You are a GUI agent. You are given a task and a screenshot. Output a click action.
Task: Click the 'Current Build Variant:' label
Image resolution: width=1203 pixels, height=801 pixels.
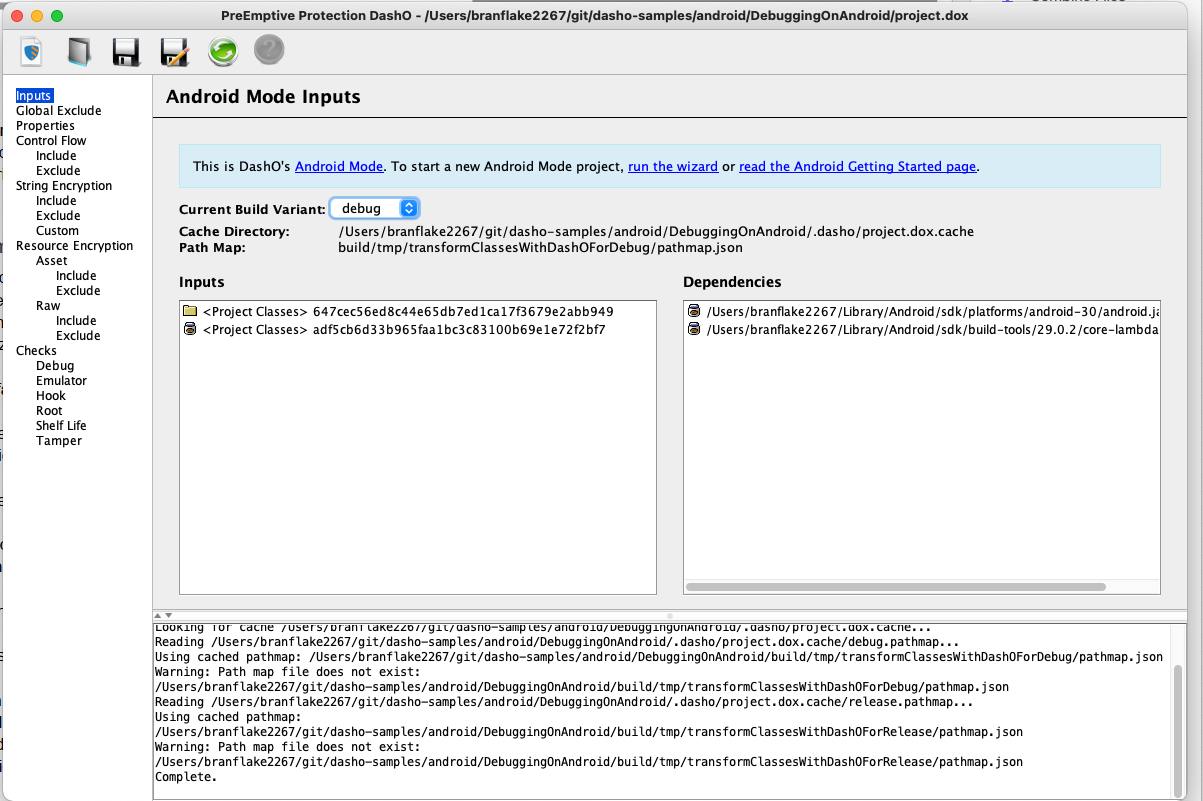(252, 209)
